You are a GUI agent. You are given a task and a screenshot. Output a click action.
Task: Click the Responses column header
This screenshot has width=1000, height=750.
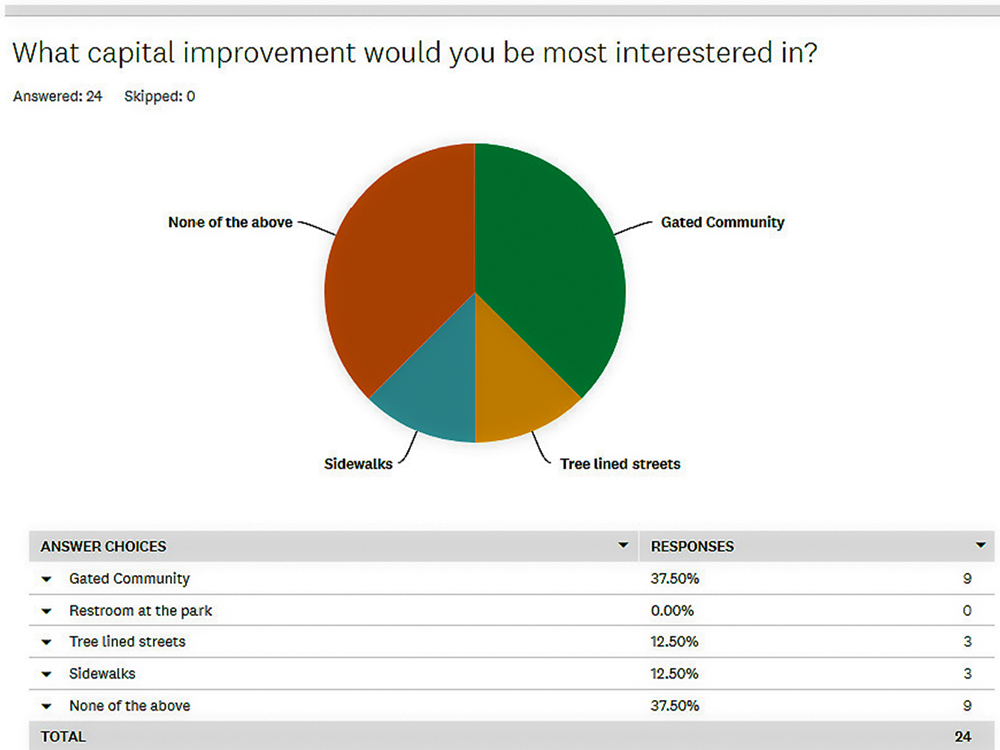pyautogui.click(x=692, y=547)
